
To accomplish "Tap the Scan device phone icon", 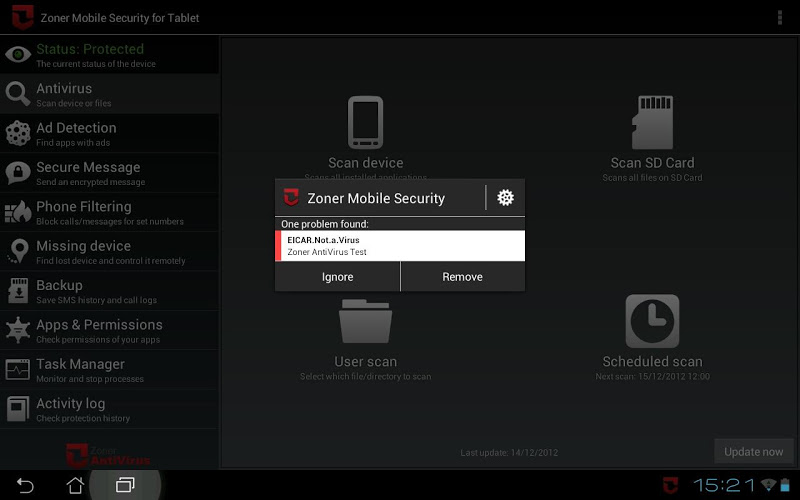I will (x=365, y=122).
